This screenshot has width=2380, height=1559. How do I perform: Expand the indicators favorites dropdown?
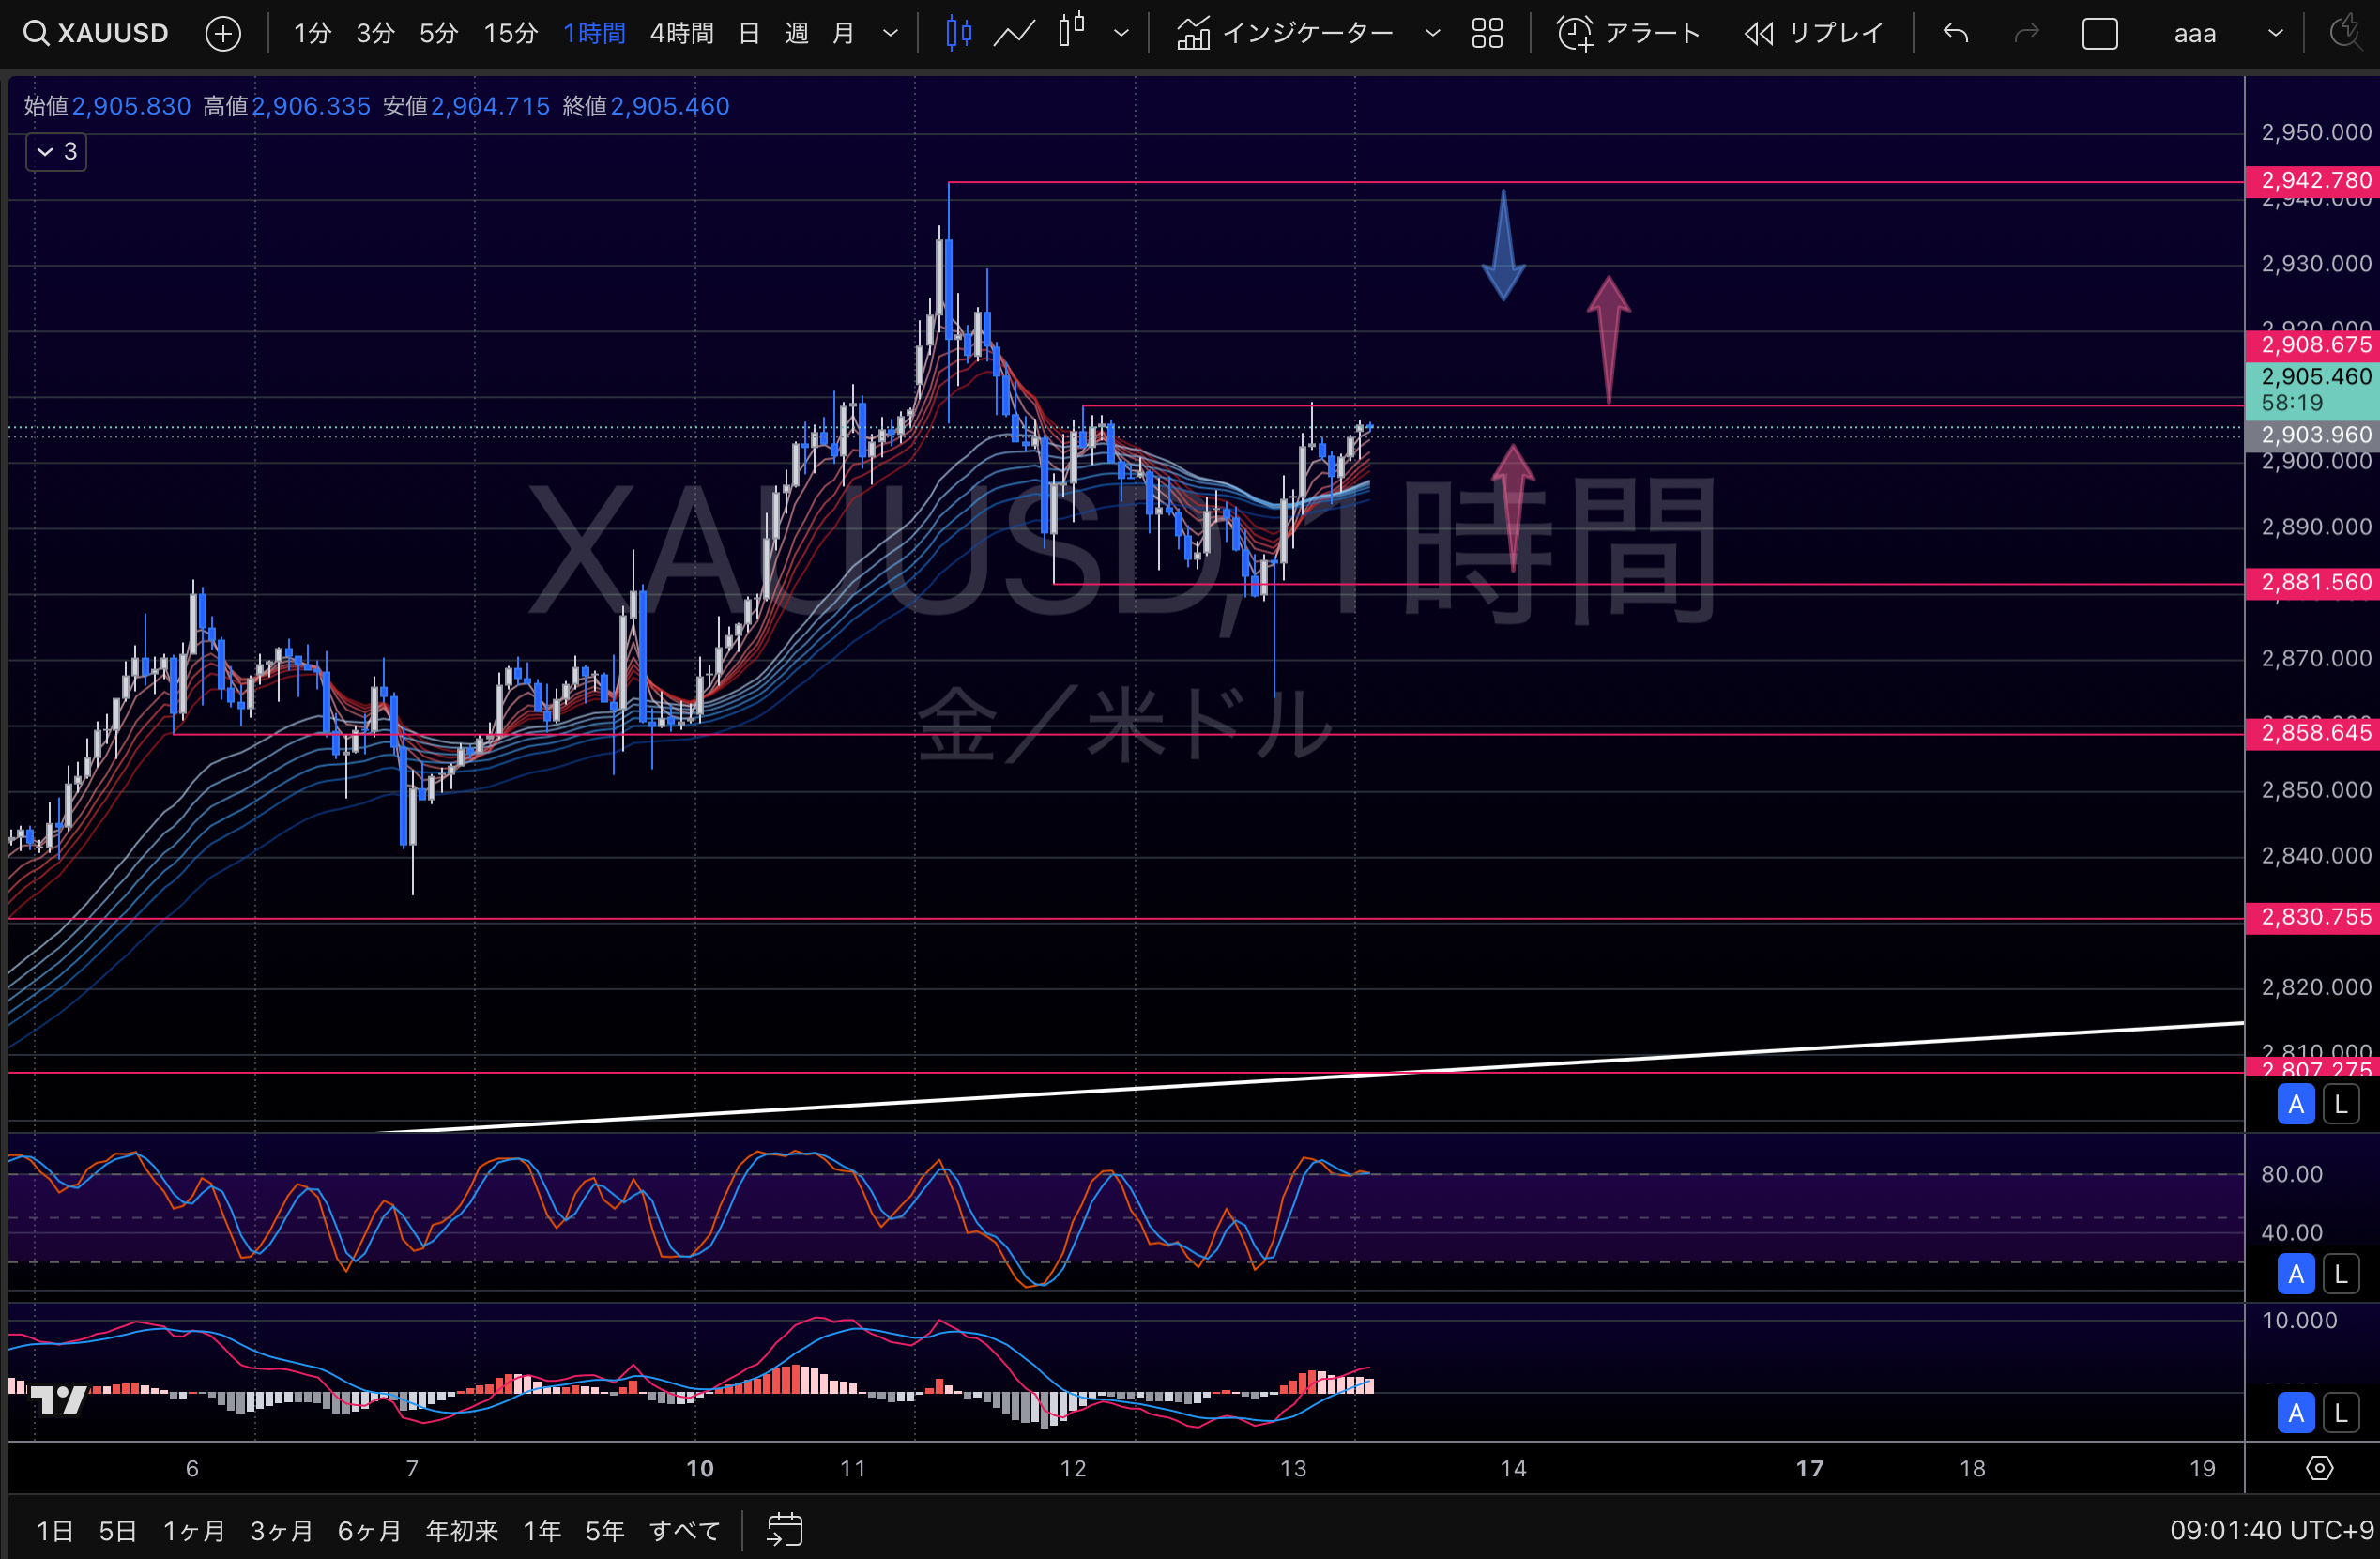[x=1432, y=34]
